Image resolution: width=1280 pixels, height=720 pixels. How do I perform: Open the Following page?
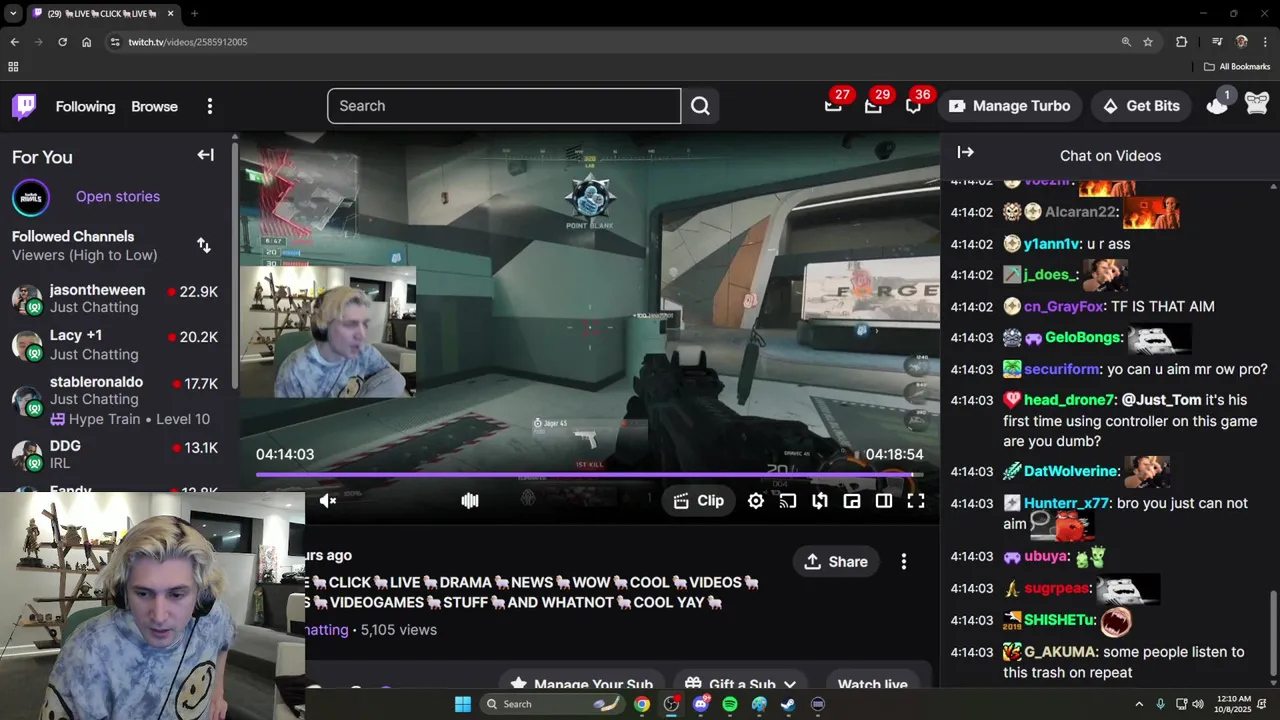click(85, 106)
